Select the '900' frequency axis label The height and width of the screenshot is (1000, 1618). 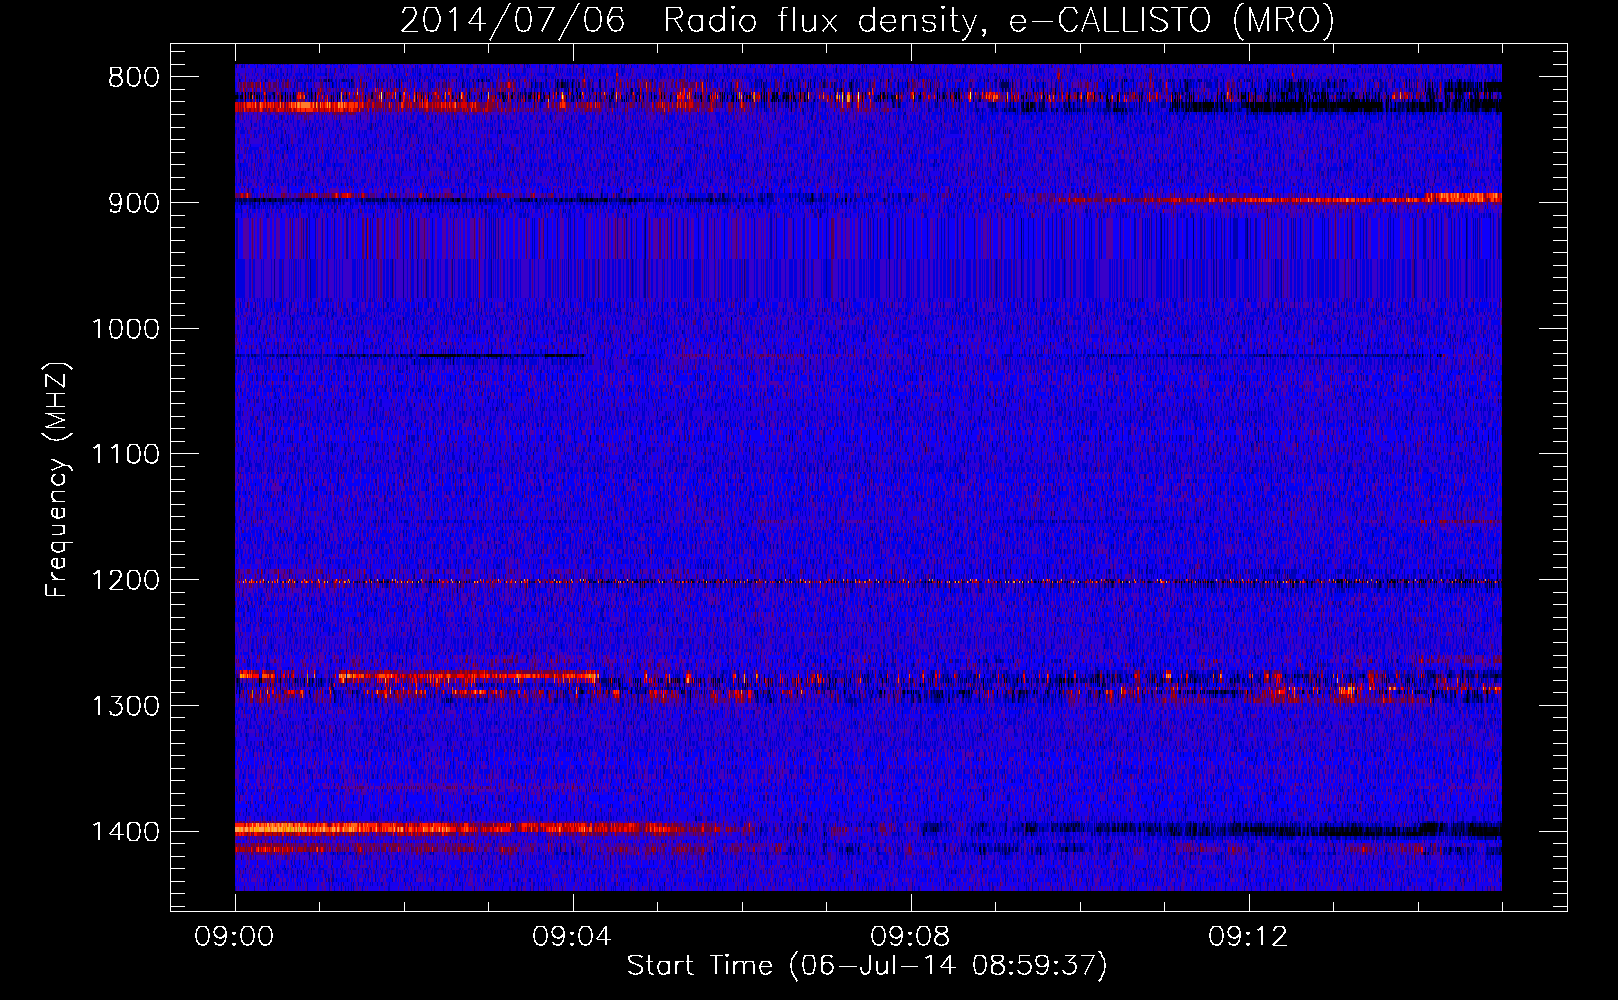[x=134, y=203]
